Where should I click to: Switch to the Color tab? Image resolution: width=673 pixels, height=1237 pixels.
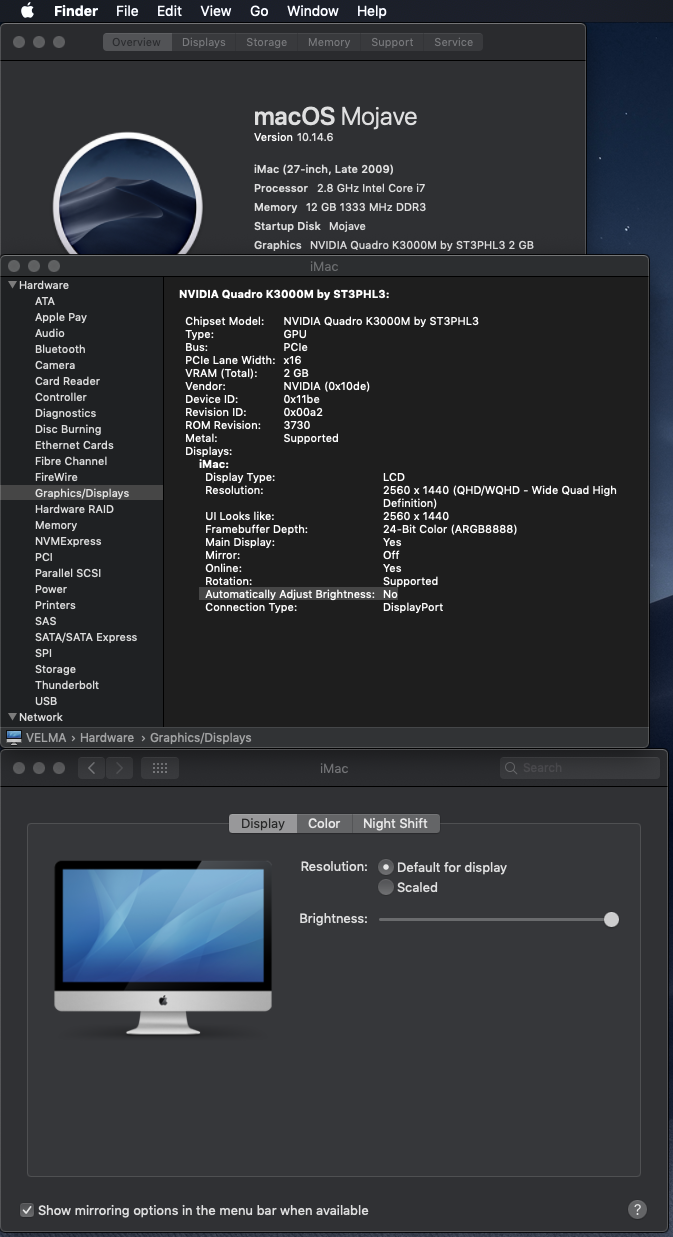coord(324,823)
